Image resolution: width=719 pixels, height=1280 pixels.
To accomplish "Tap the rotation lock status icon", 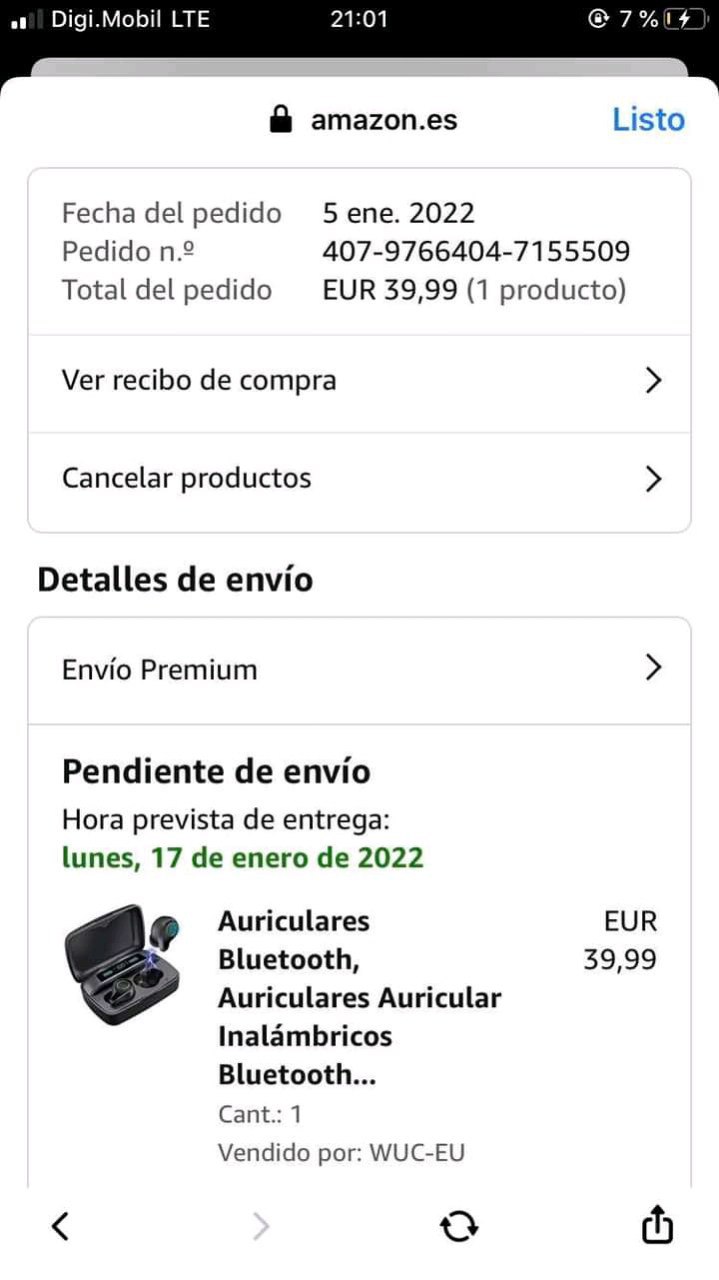I will point(598,19).
